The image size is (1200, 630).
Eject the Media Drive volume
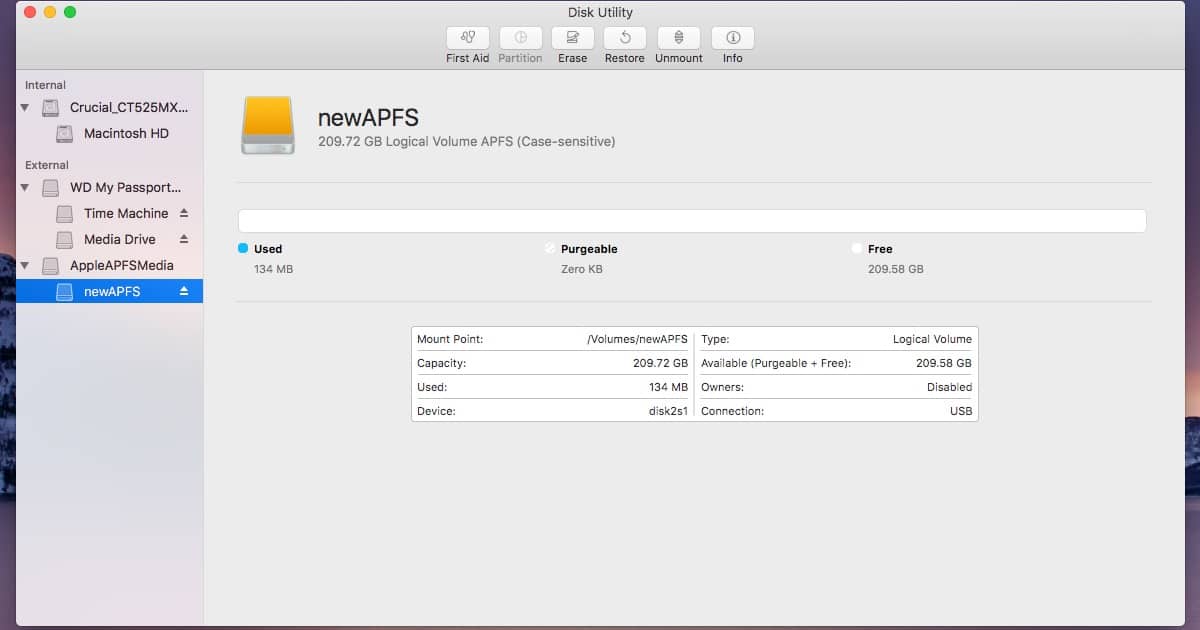click(x=184, y=239)
